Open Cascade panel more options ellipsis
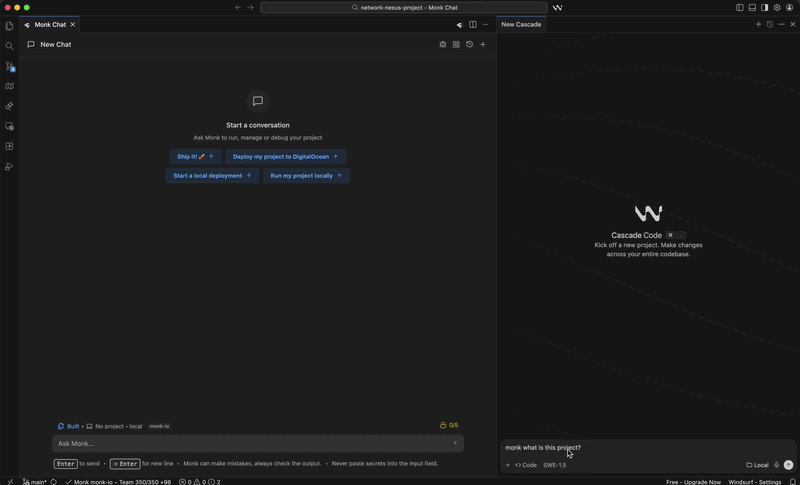Viewport: 800px width, 485px height. click(781, 24)
